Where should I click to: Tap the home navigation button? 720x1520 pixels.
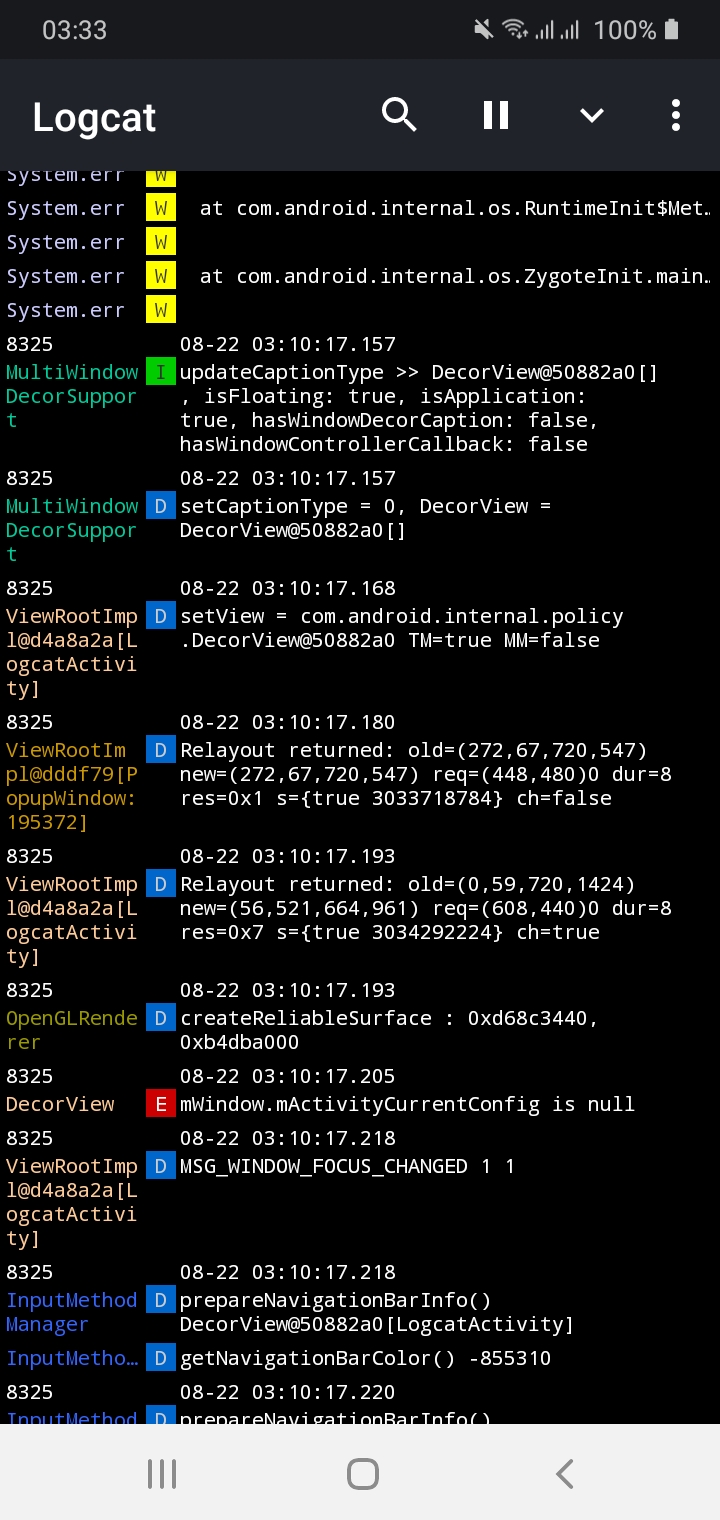pos(362,1472)
